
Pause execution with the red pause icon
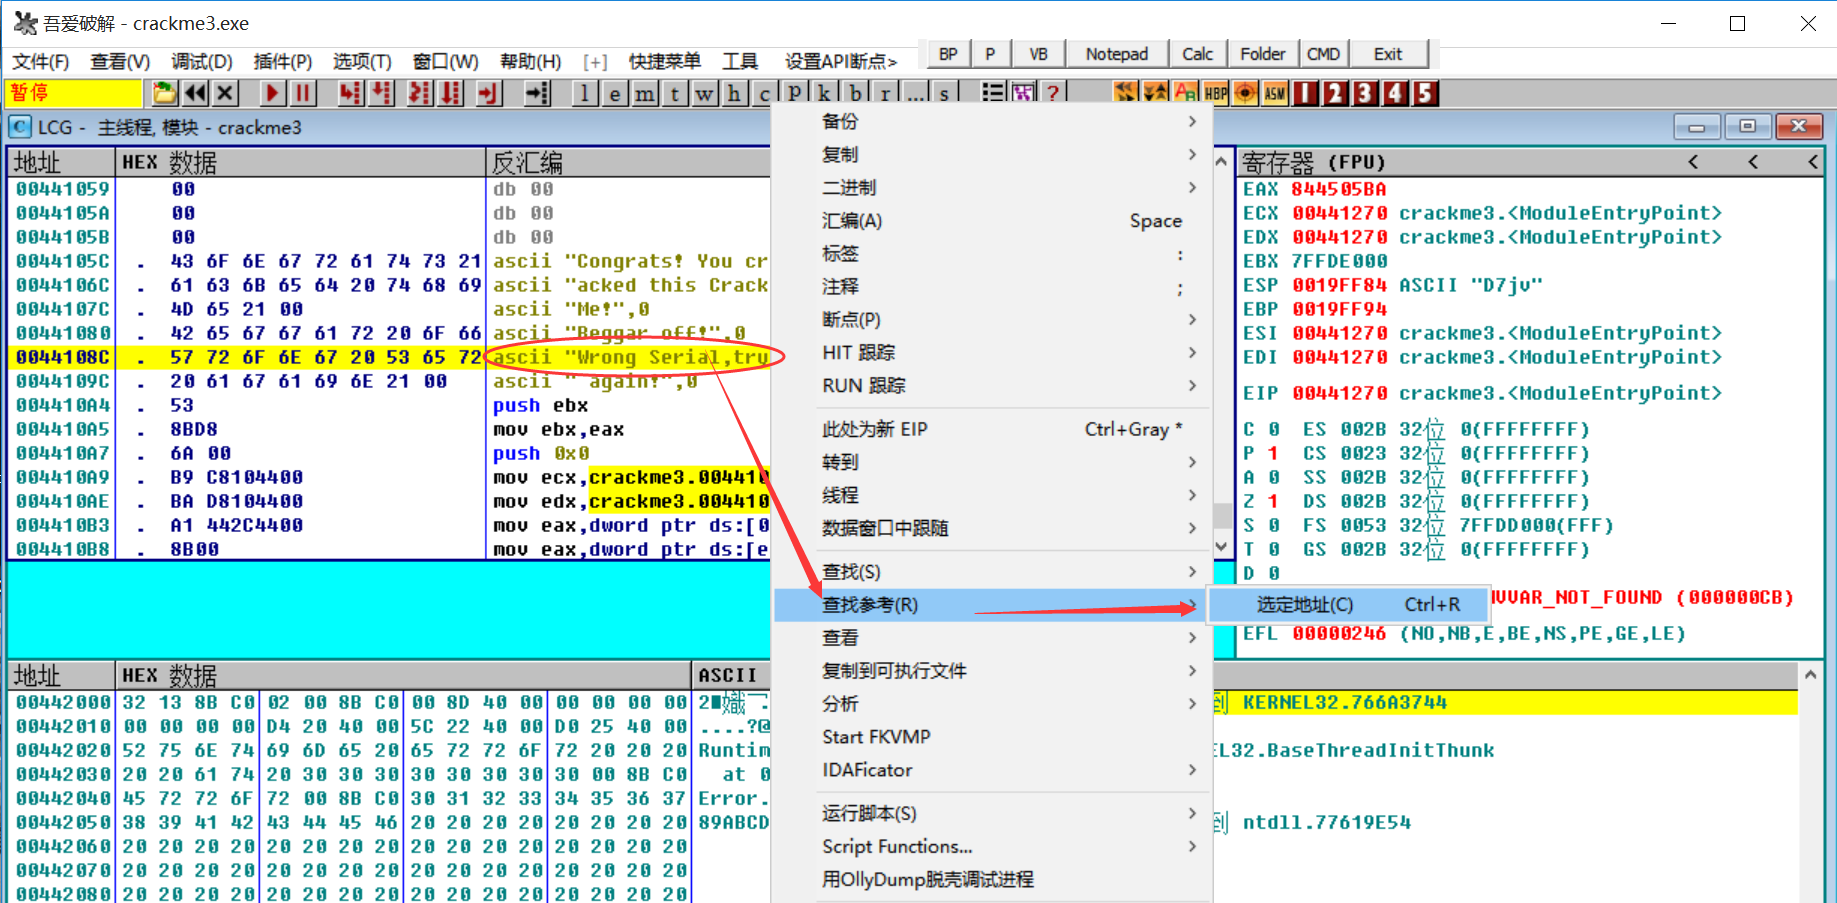tap(302, 93)
